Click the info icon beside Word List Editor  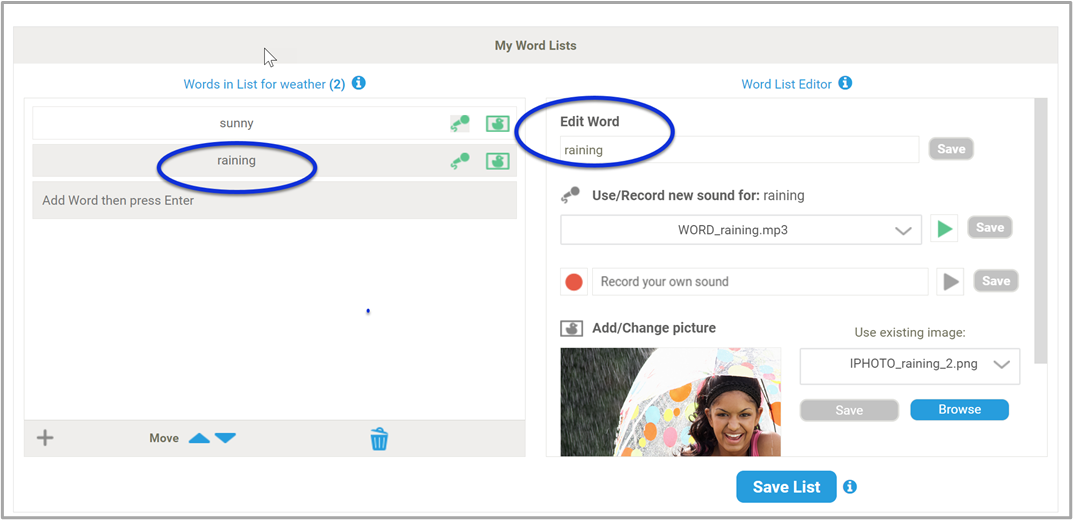click(x=845, y=83)
